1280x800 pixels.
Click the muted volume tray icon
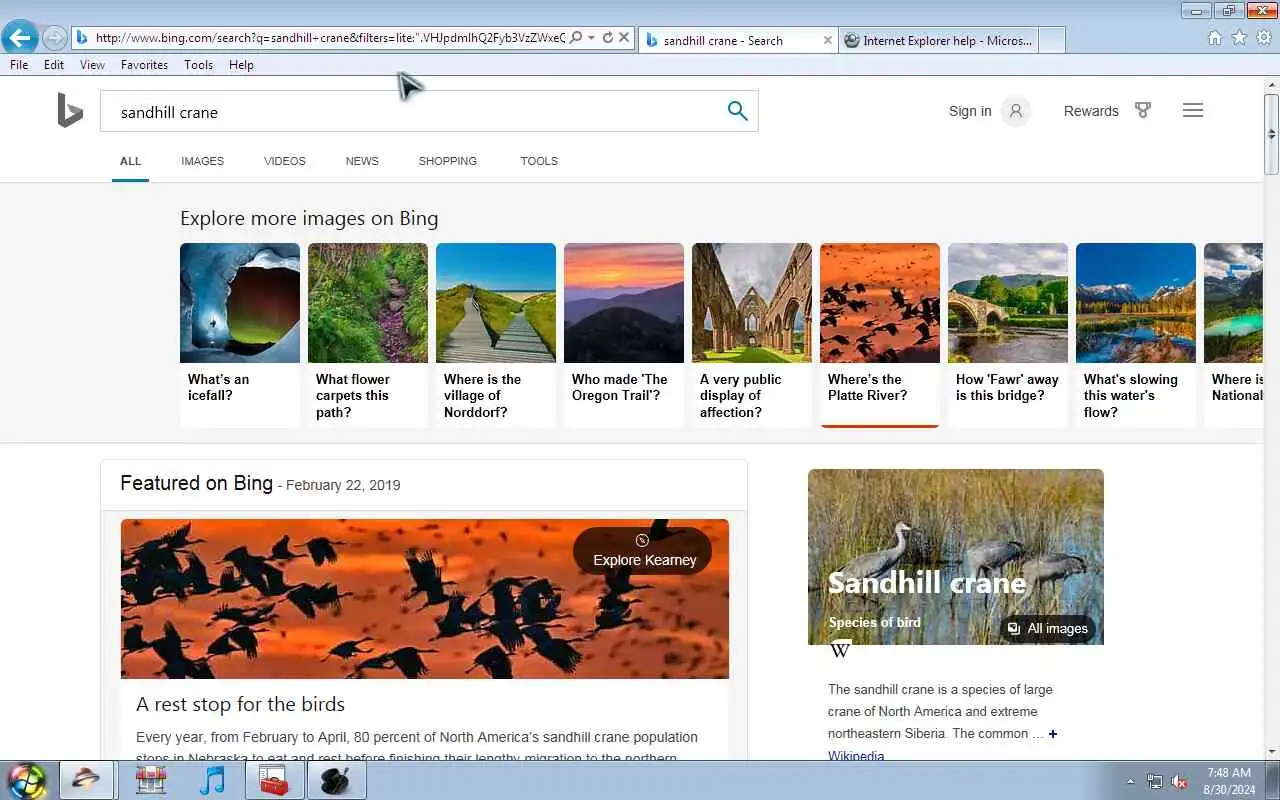(x=1179, y=781)
